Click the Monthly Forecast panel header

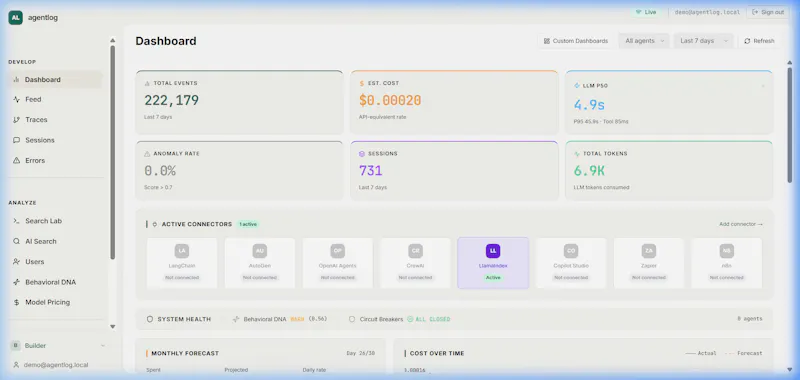(185, 353)
